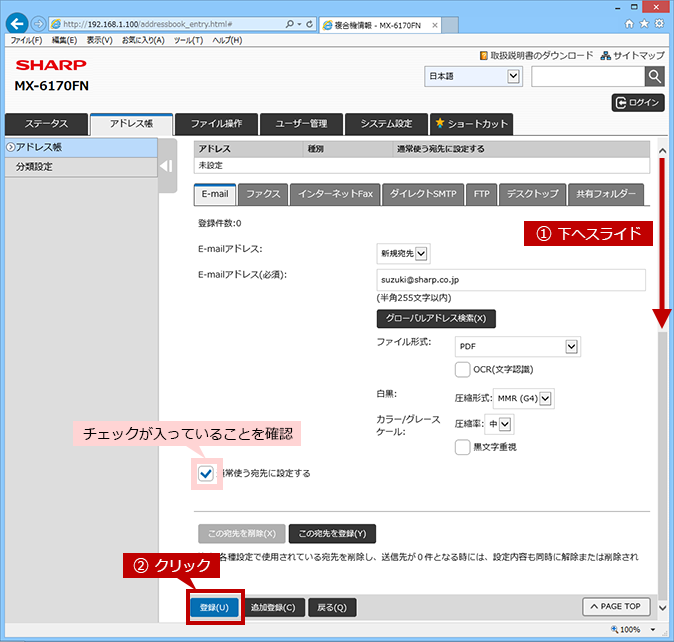674x642 pixels.
Task: Open the 表示(V) menu
Action: tap(99, 40)
